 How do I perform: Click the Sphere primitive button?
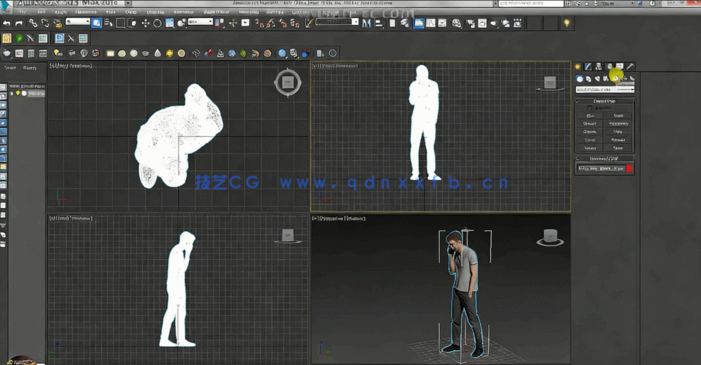pos(590,124)
